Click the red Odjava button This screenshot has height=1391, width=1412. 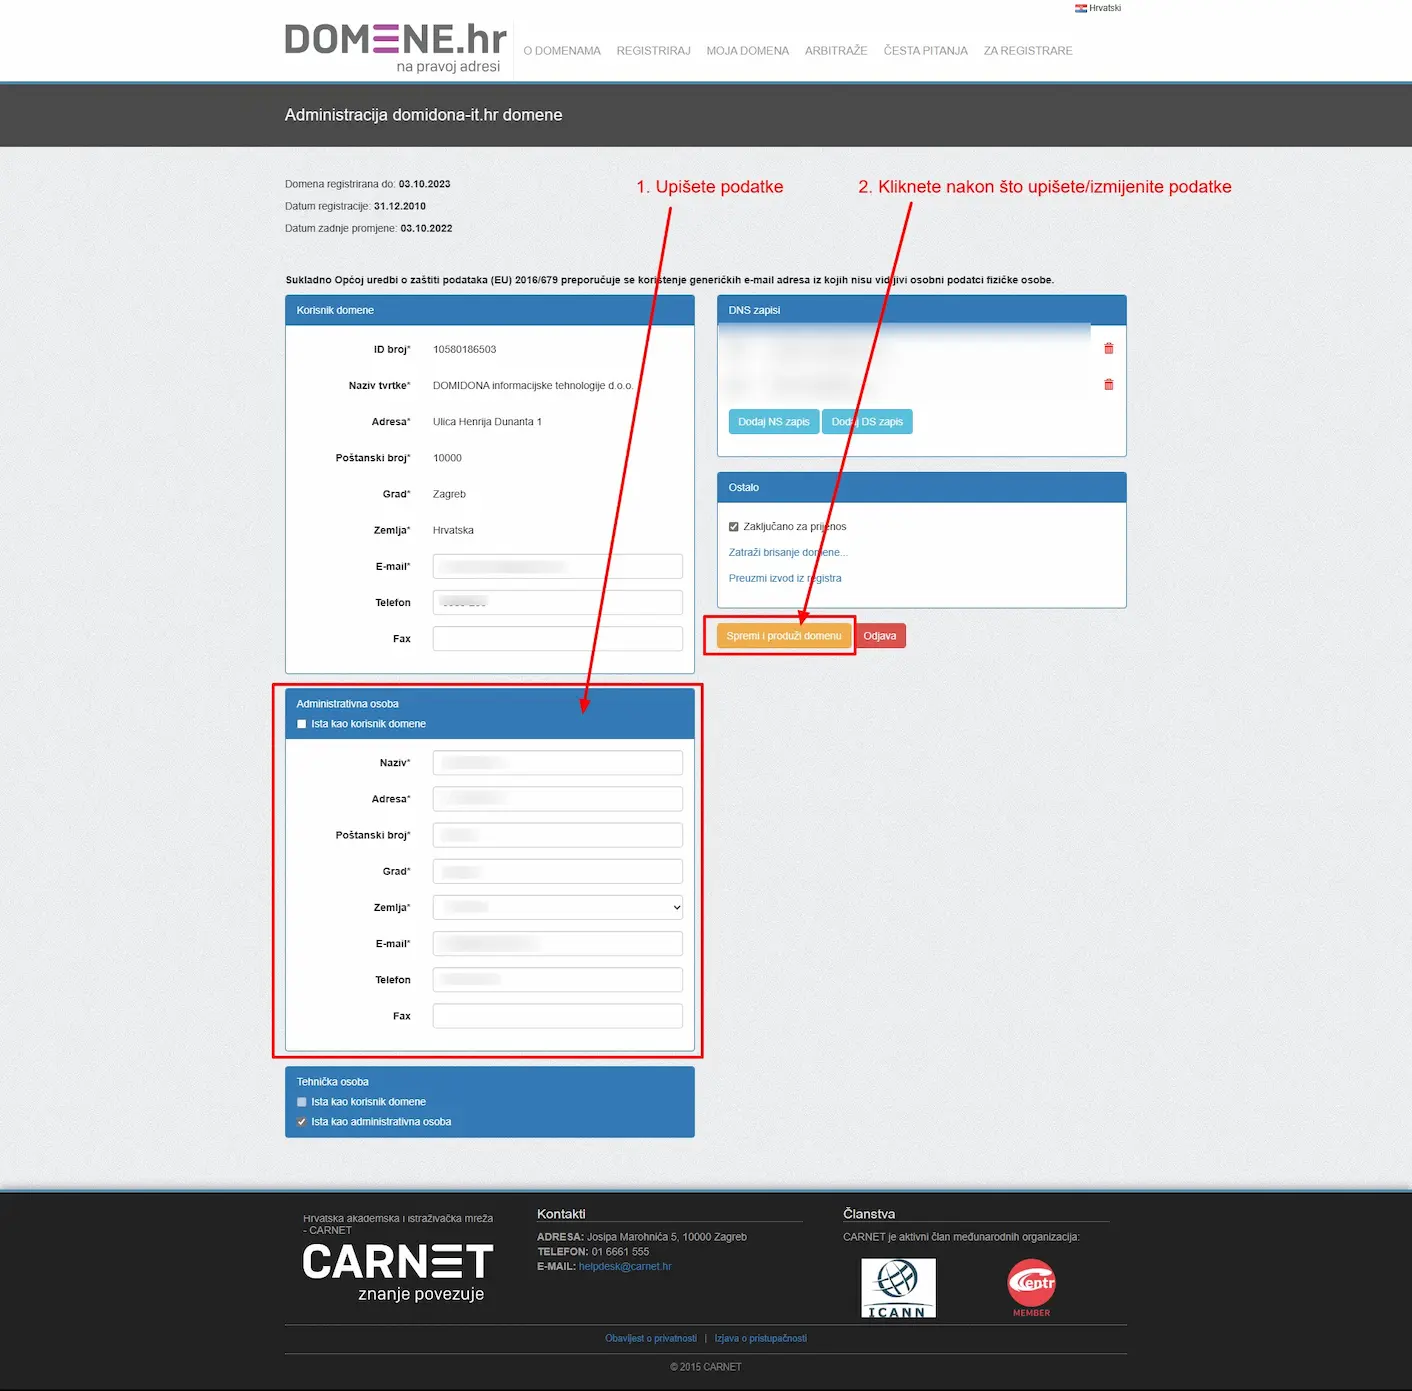coord(880,636)
